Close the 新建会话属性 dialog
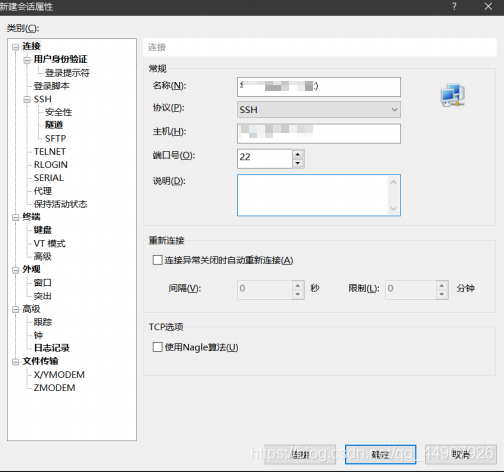The image size is (504, 472). tap(488, 6)
